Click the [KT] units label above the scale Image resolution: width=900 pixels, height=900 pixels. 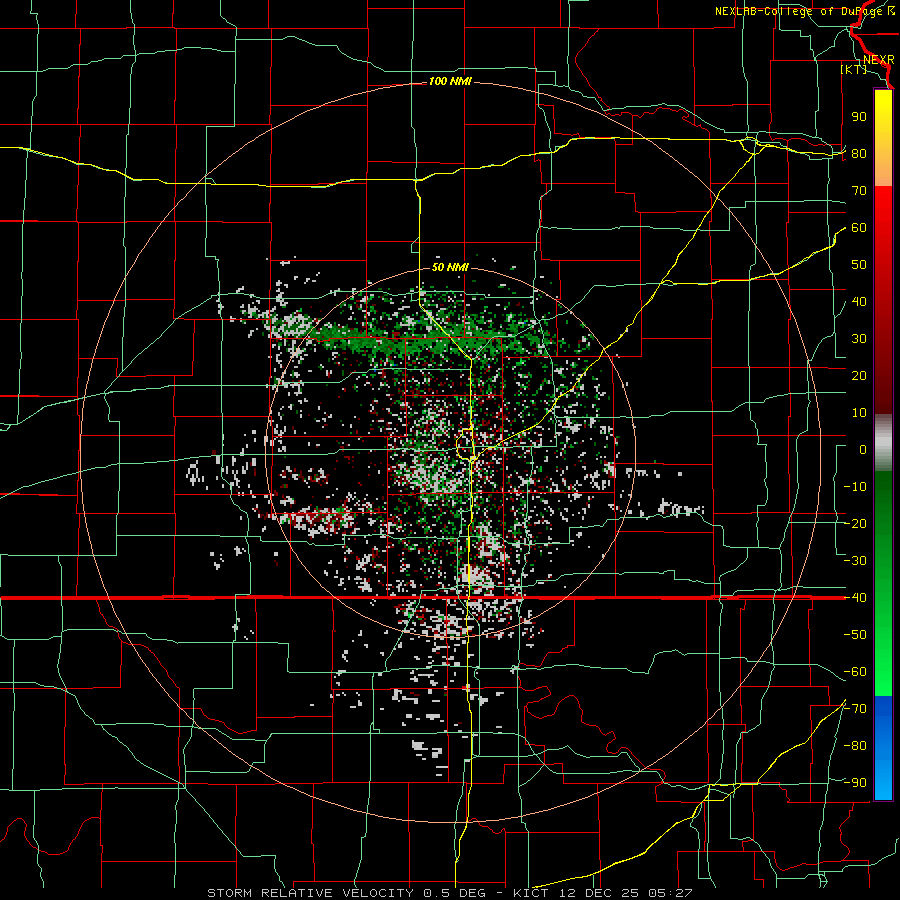tap(854, 69)
